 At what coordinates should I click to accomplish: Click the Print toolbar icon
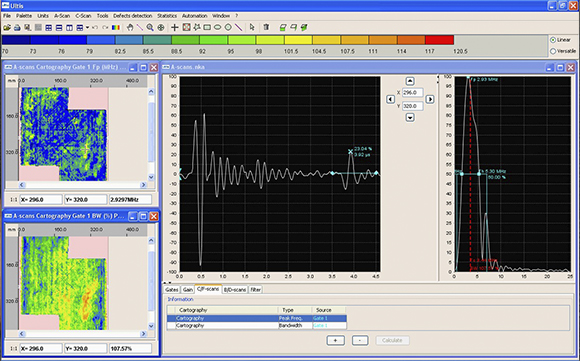[17, 27]
